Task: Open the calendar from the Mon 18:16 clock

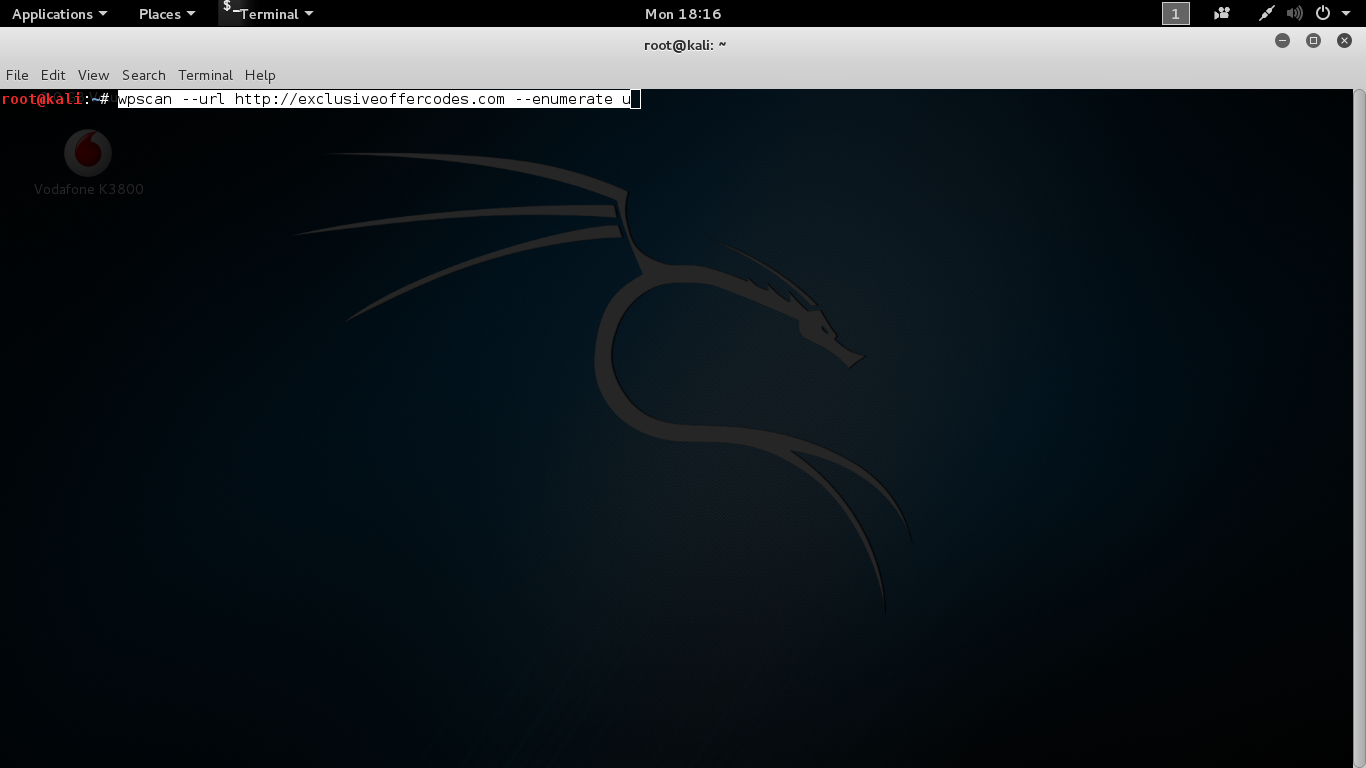Action: tap(683, 14)
